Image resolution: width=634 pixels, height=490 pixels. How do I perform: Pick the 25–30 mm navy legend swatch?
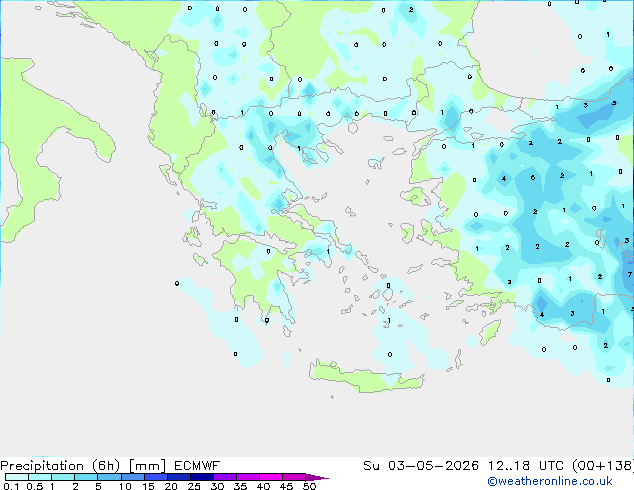(x=202, y=477)
